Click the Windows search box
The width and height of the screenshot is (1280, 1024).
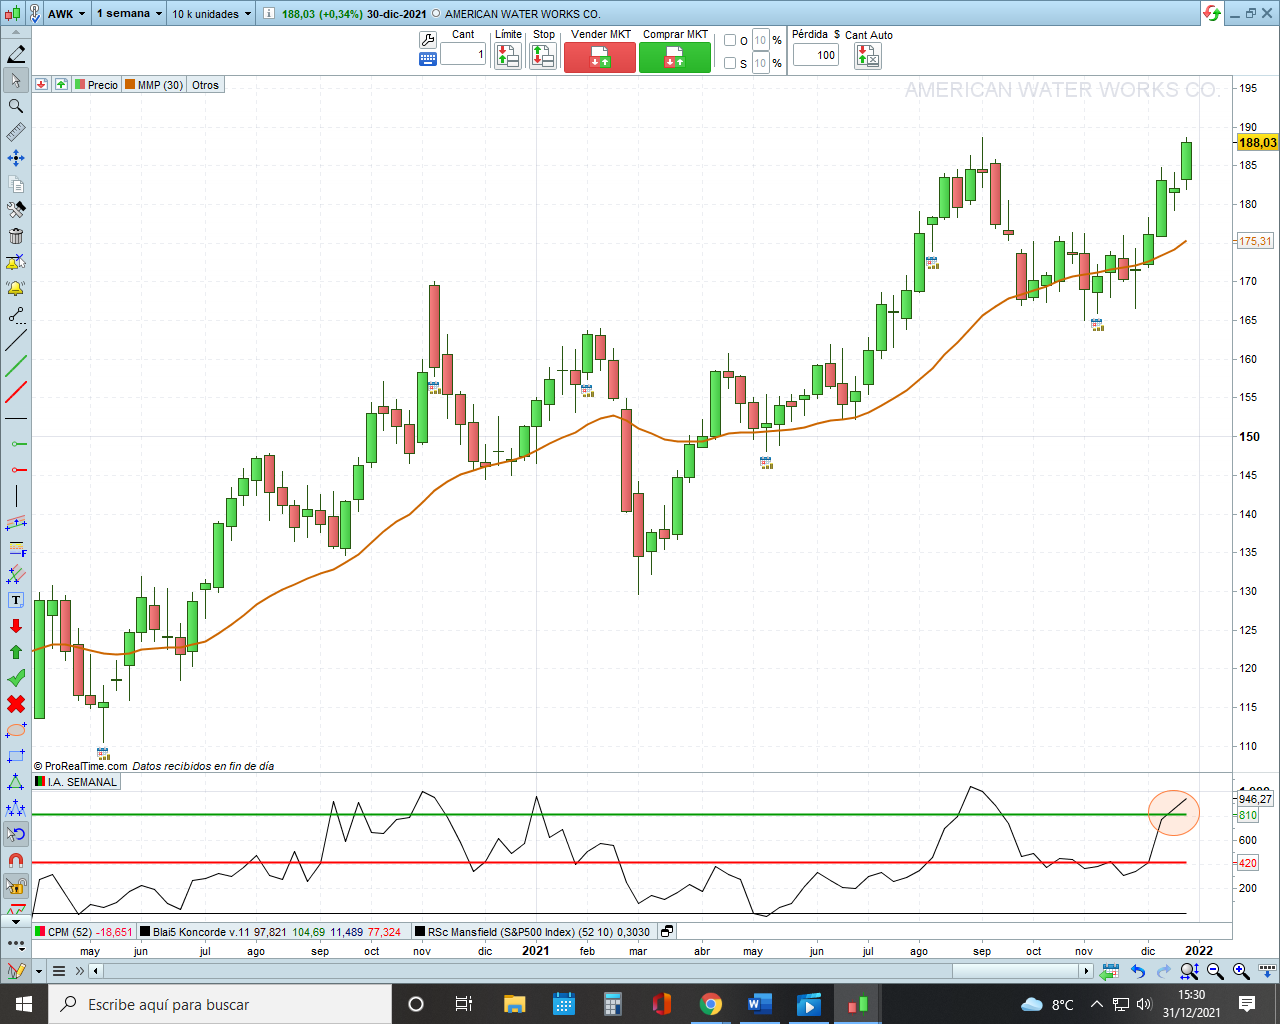click(x=220, y=1004)
